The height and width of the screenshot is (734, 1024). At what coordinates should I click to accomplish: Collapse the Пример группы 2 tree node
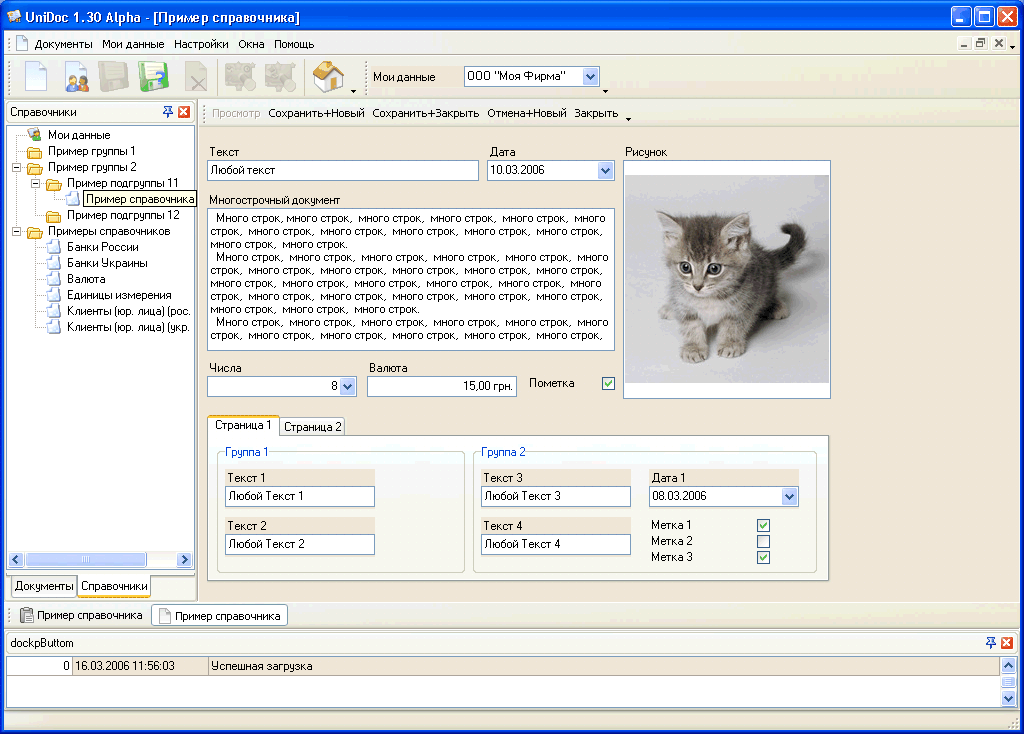tap(17, 167)
